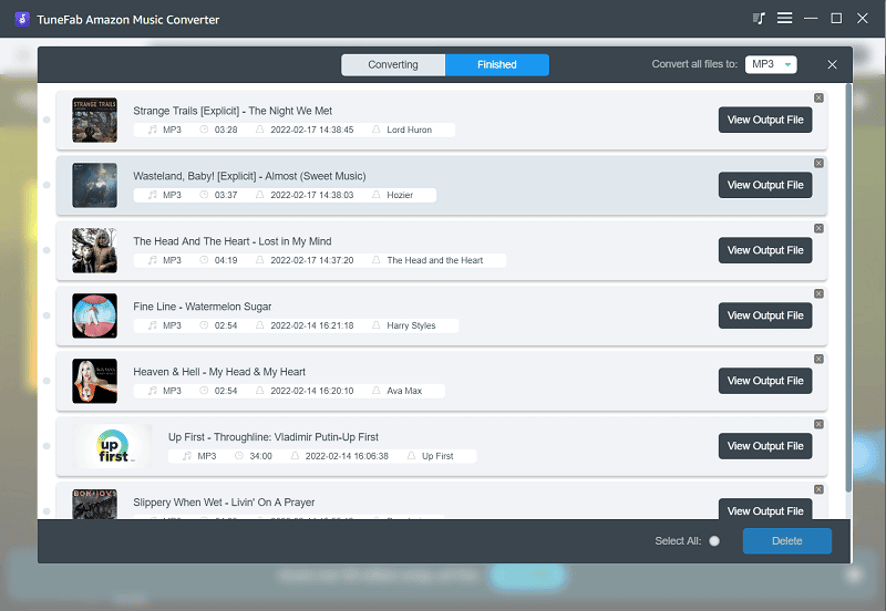The height and width of the screenshot is (612, 887).
Task: Switch to the Converting tab
Action: click(393, 63)
